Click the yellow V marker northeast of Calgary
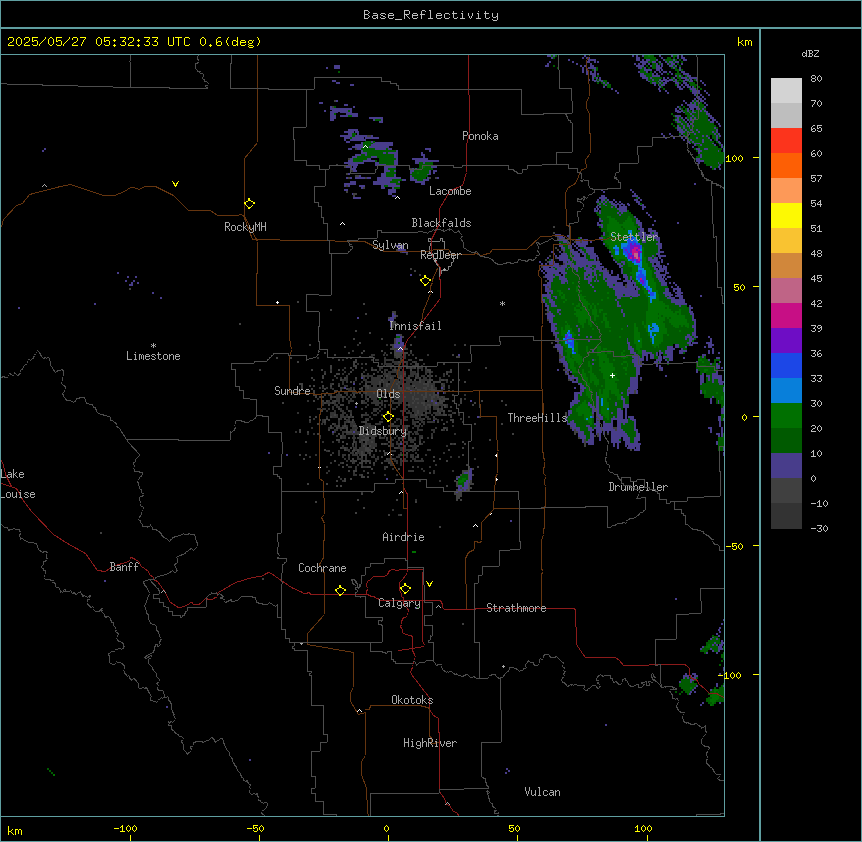Image resolution: width=862 pixels, height=842 pixels. click(x=429, y=584)
